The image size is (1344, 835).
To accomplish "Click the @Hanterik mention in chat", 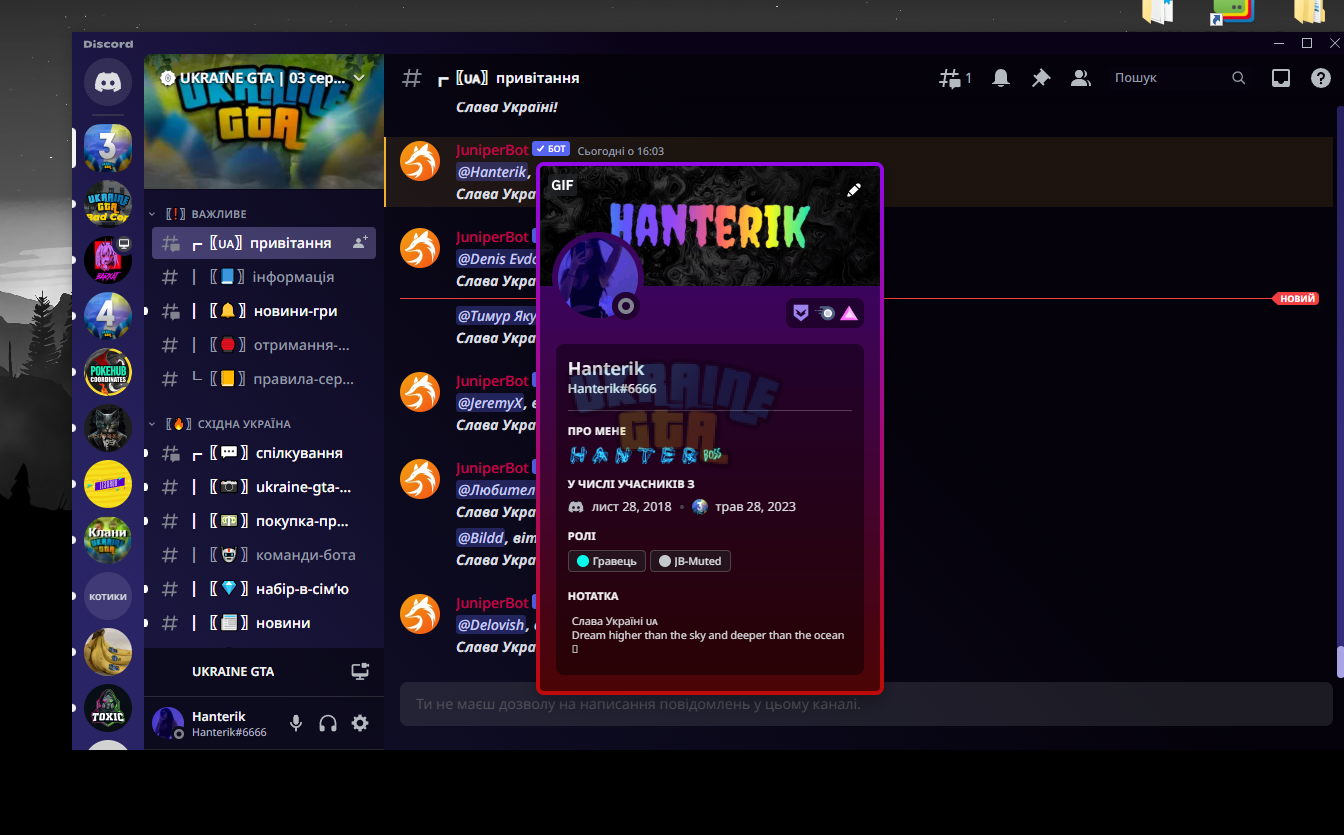I will coord(492,172).
